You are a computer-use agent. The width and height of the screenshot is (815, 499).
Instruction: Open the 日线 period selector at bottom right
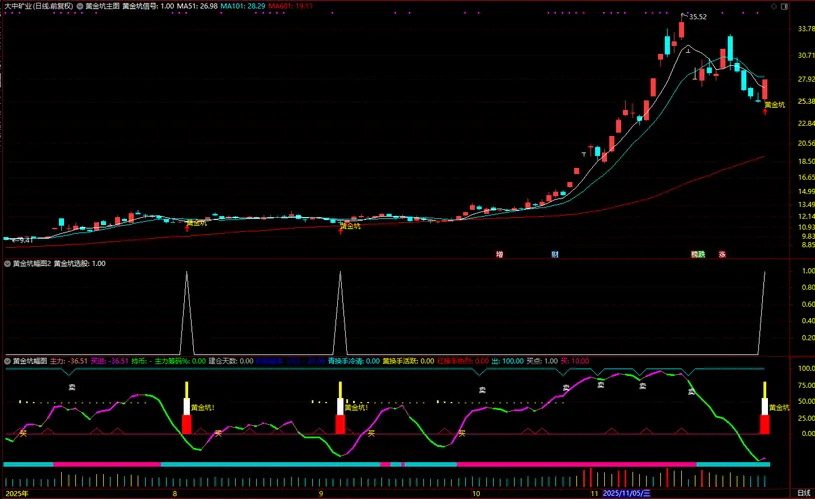tap(804, 493)
